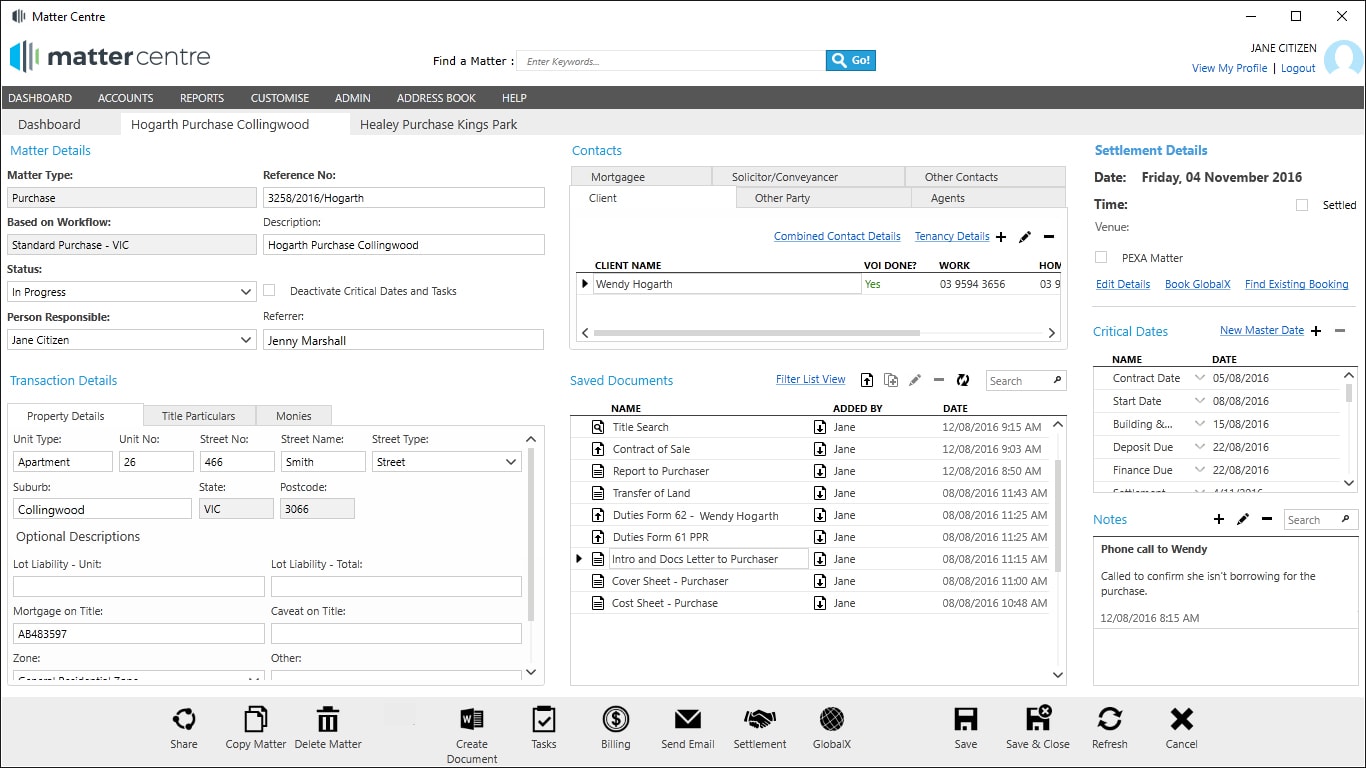
Task: Click the Find a Matter keywords field
Action: (671, 61)
